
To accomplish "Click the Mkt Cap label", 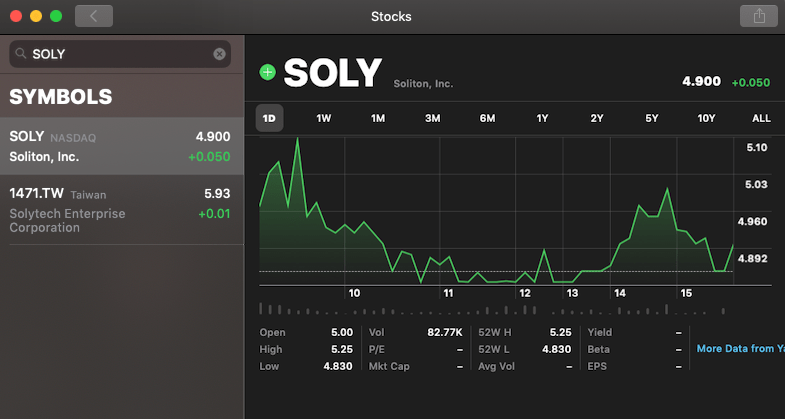I will tap(389, 366).
